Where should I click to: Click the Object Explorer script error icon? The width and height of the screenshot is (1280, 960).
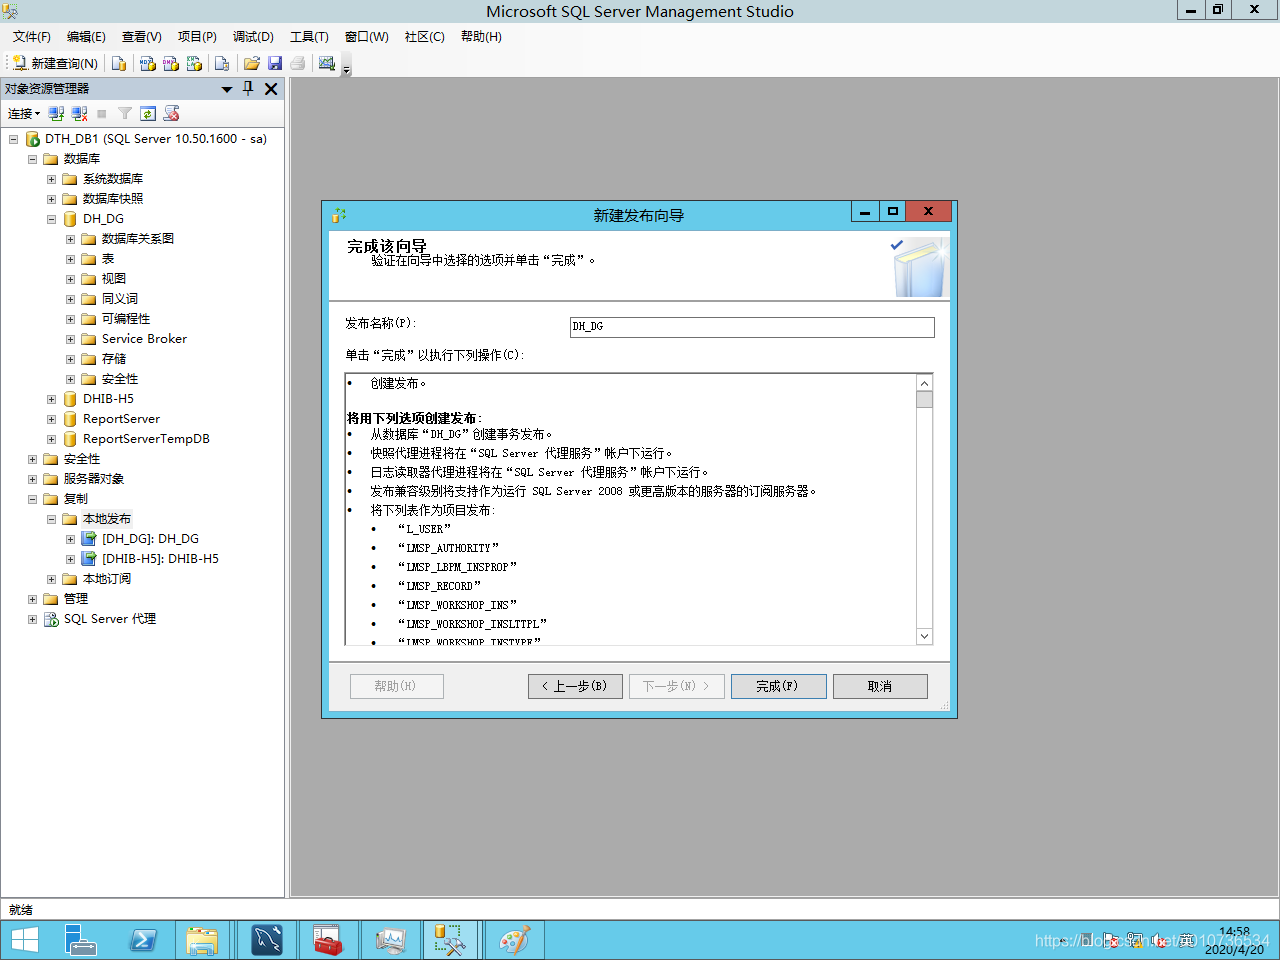[172, 114]
